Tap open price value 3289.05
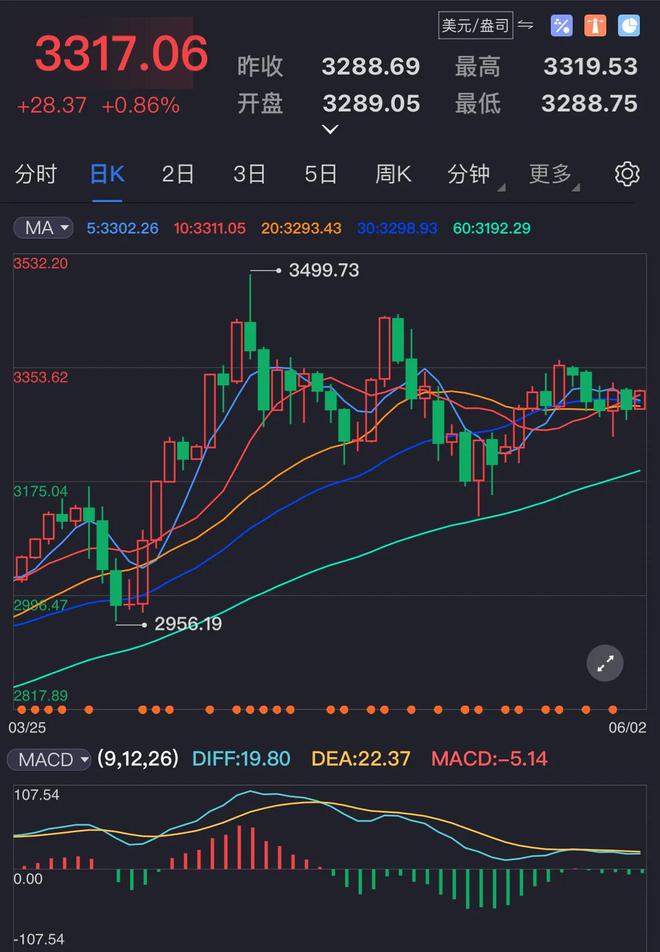The image size is (660, 952). 371,103
